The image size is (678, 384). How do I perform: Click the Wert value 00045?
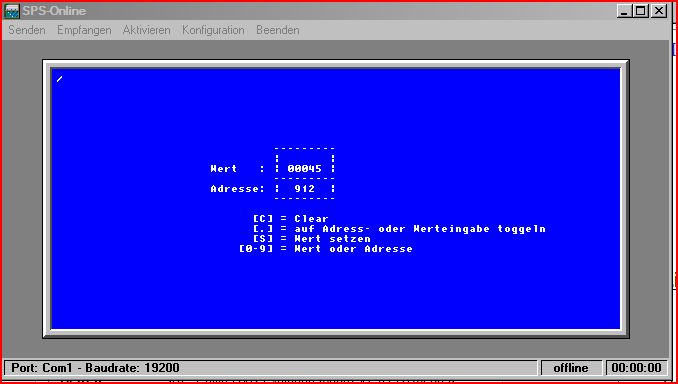(x=304, y=169)
